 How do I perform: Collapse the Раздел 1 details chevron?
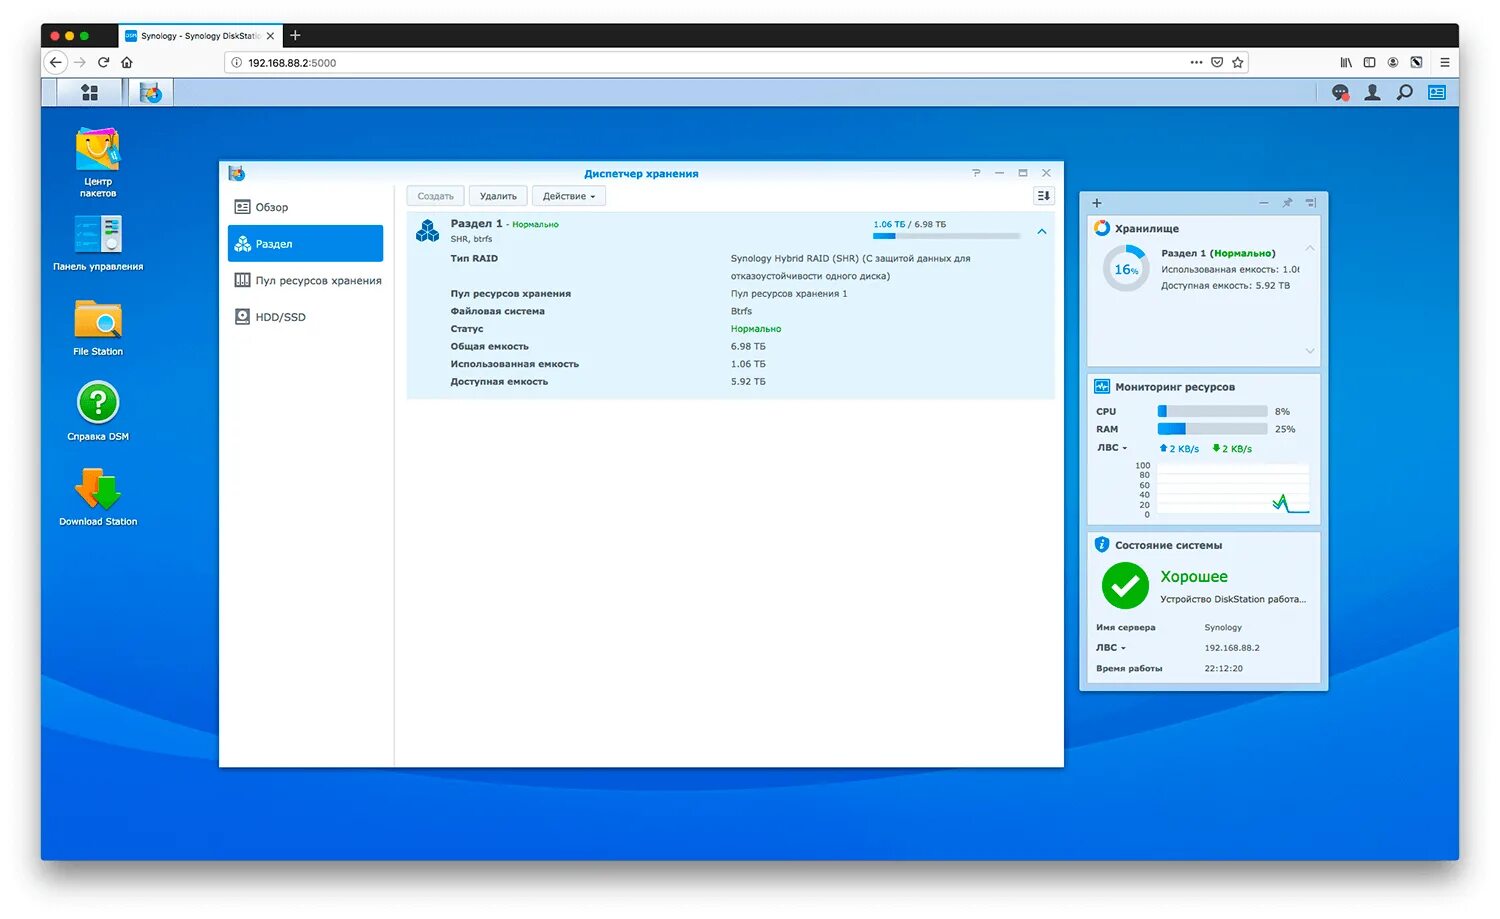pyautogui.click(x=1042, y=231)
